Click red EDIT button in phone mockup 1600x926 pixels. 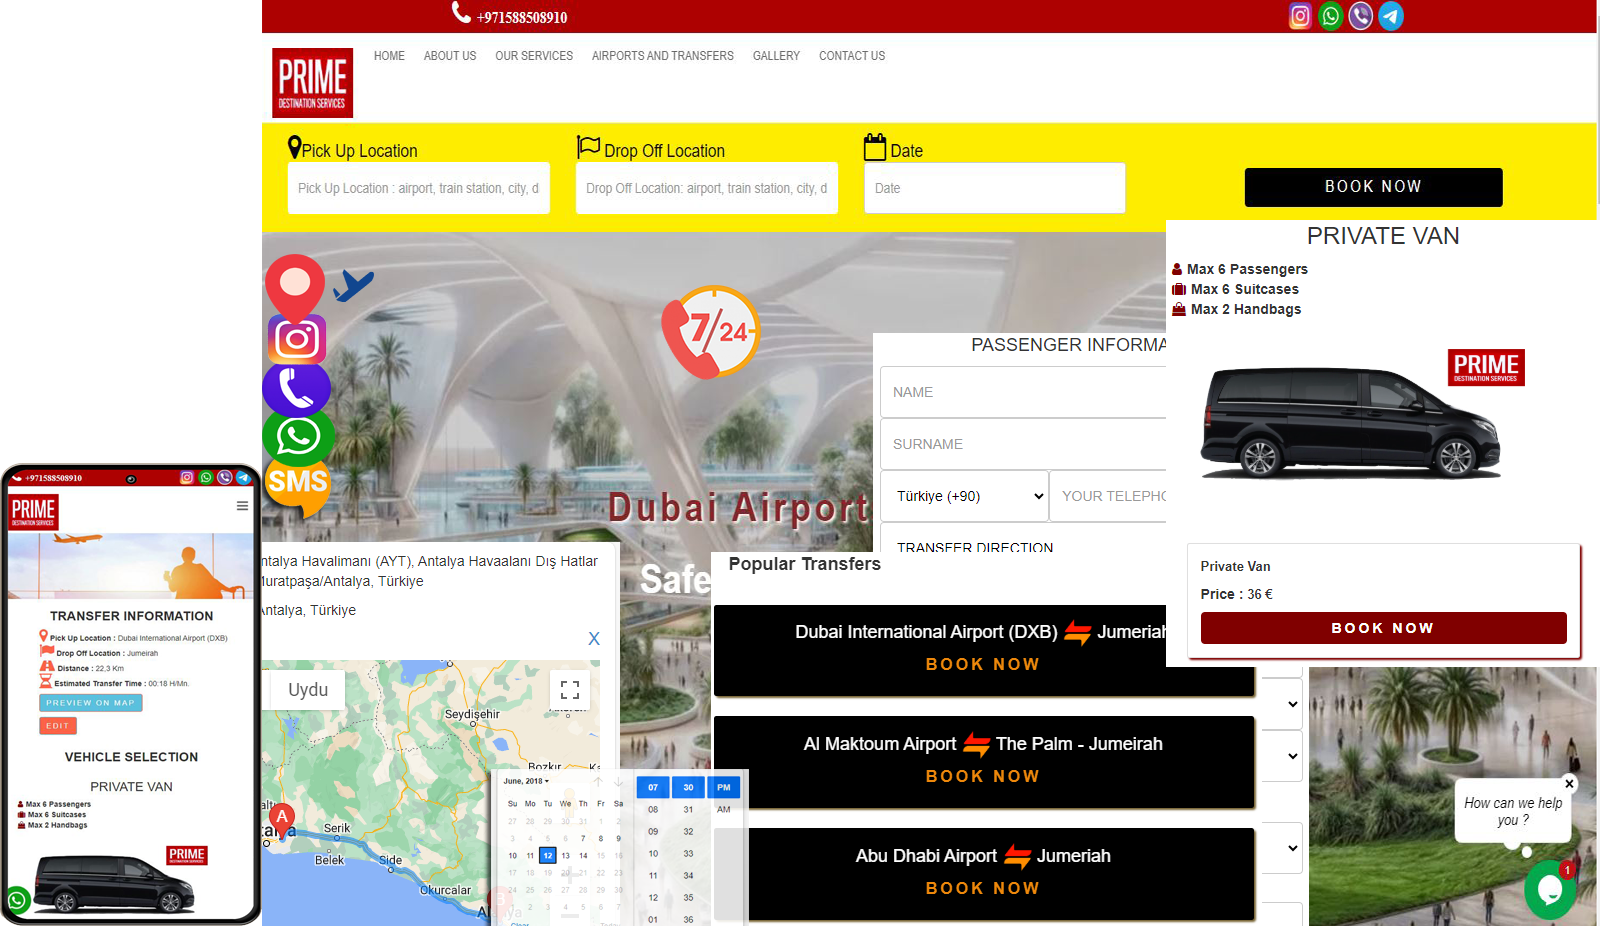coord(57,726)
